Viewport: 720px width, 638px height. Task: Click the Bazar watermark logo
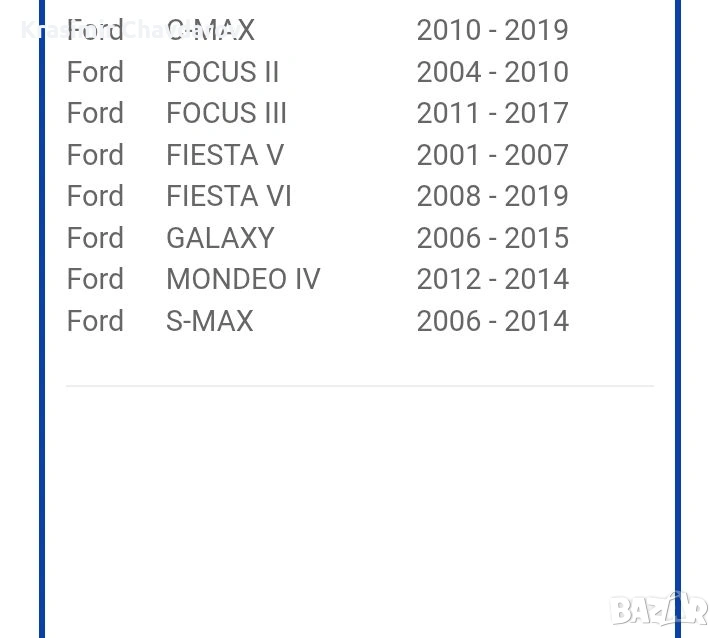tap(659, 607)
